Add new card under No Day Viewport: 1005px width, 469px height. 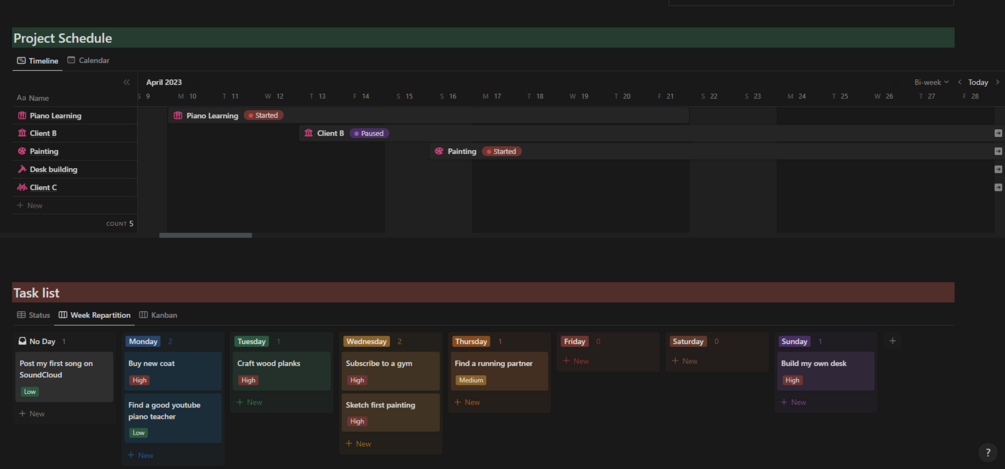(x=32, y=414)
